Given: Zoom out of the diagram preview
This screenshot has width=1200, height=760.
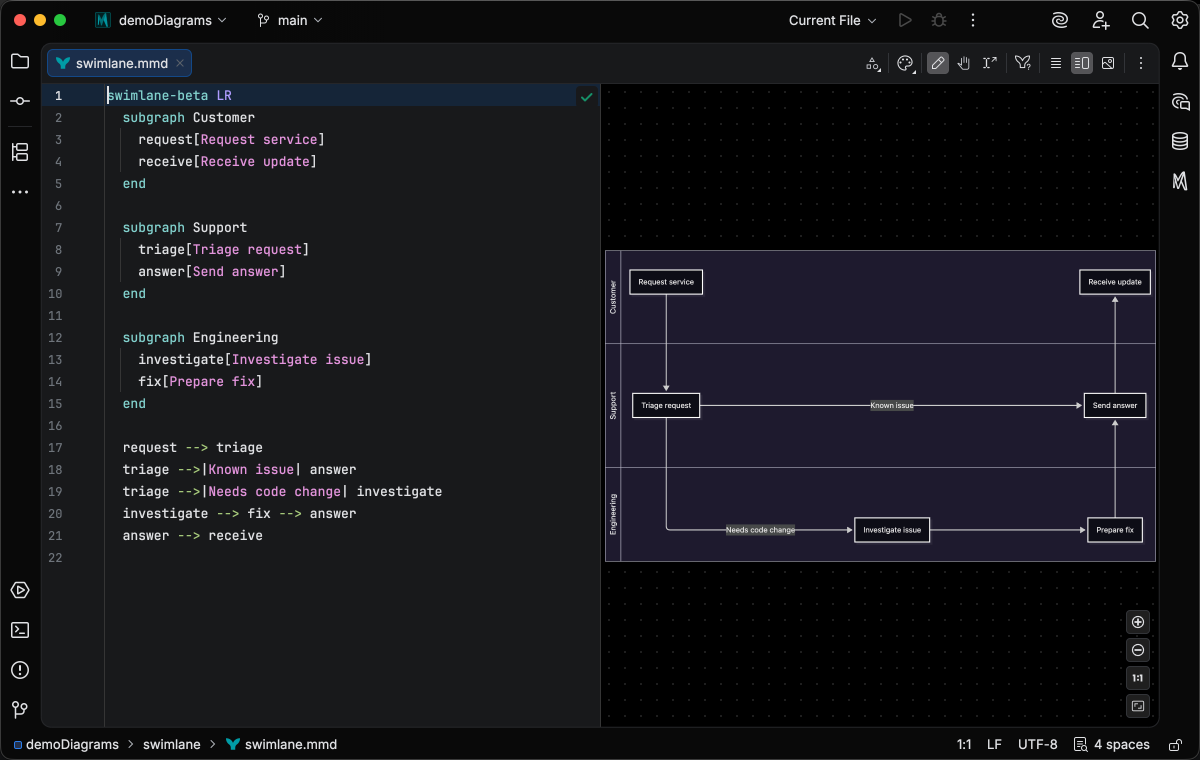Looking at the screenshot, I should click(1138, 650).
